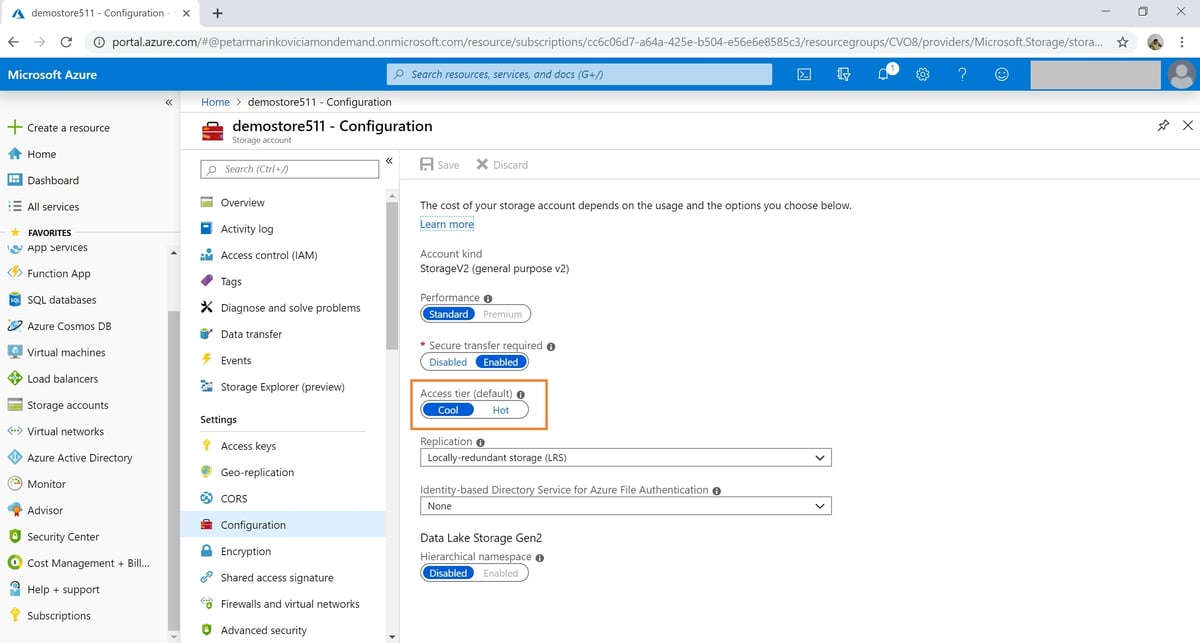Click the Search (Ctrl+/) field

[289, 169]
